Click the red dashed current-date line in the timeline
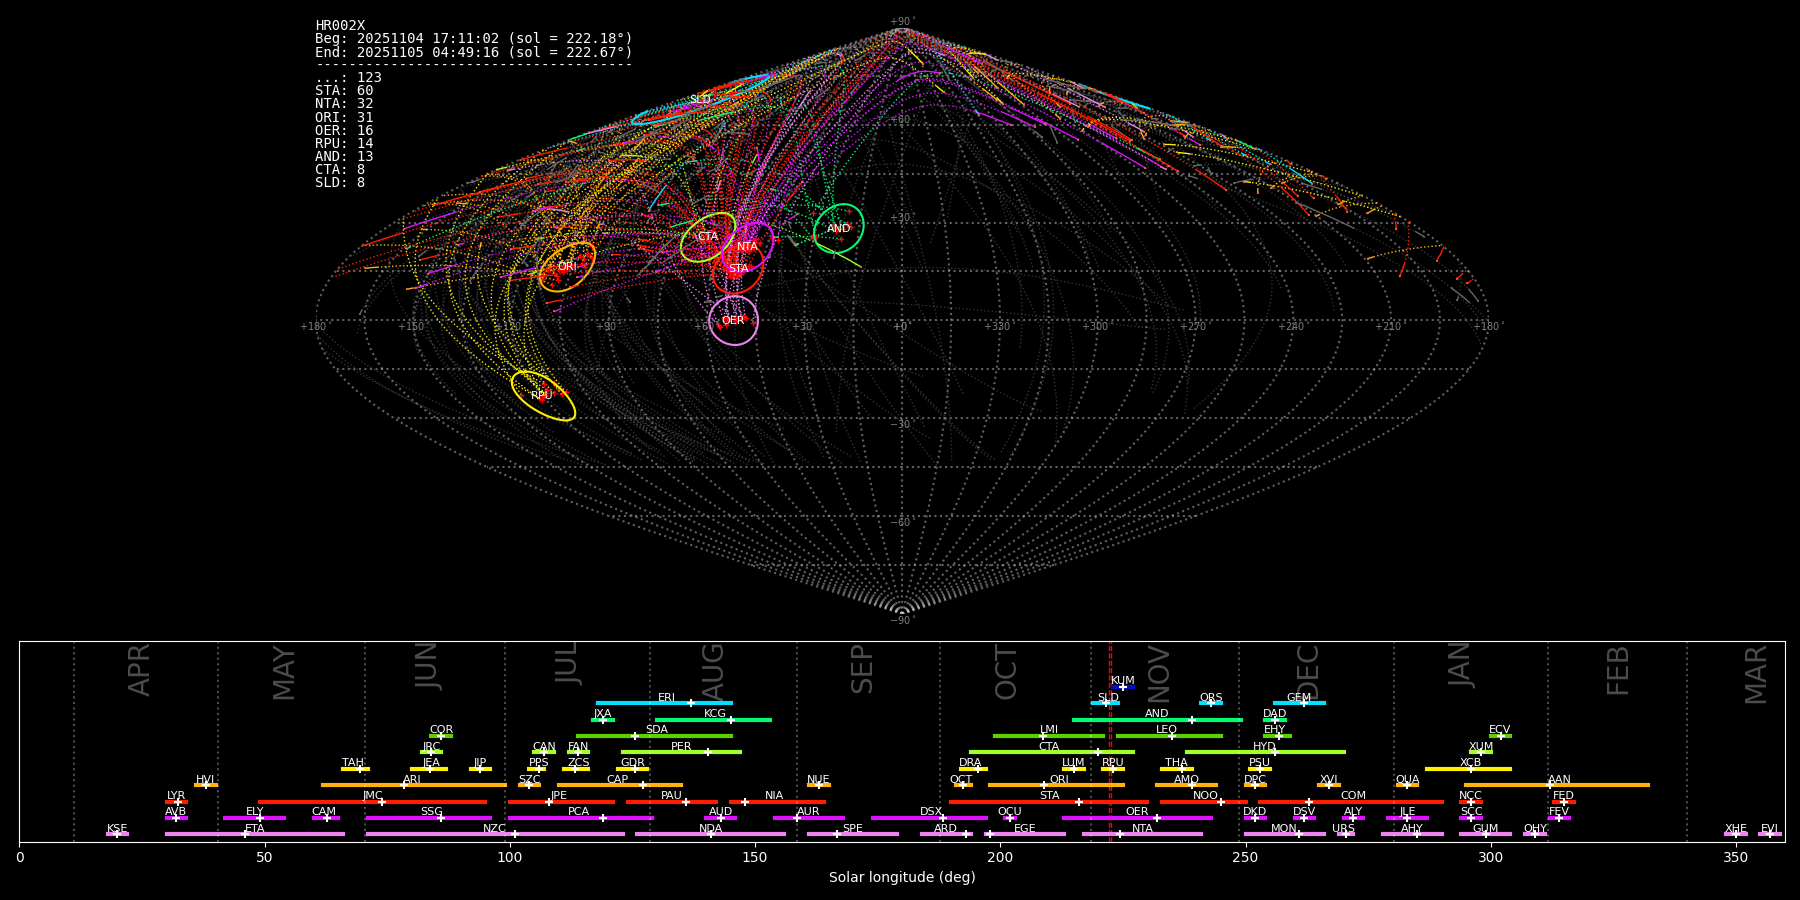The image size is (1800, 900). click(1110, 741)
